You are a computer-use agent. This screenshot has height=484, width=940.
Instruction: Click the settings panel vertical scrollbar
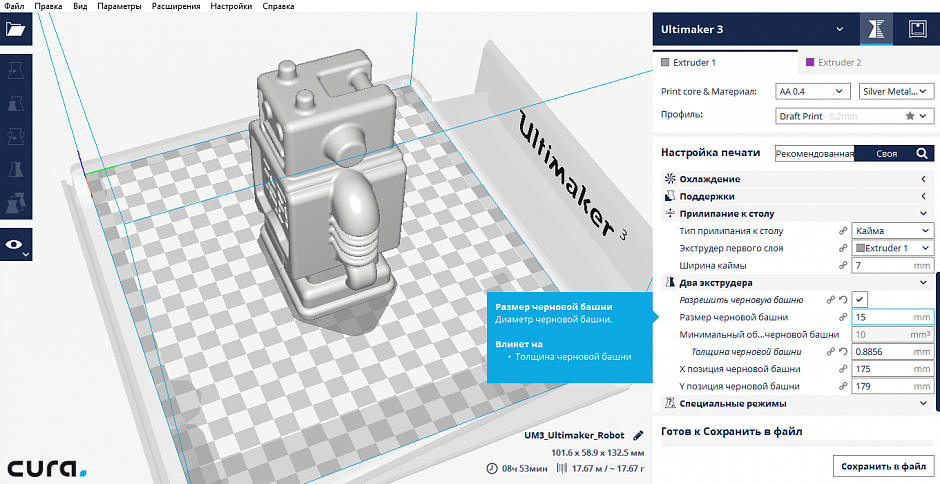click(x=938, y=342)
